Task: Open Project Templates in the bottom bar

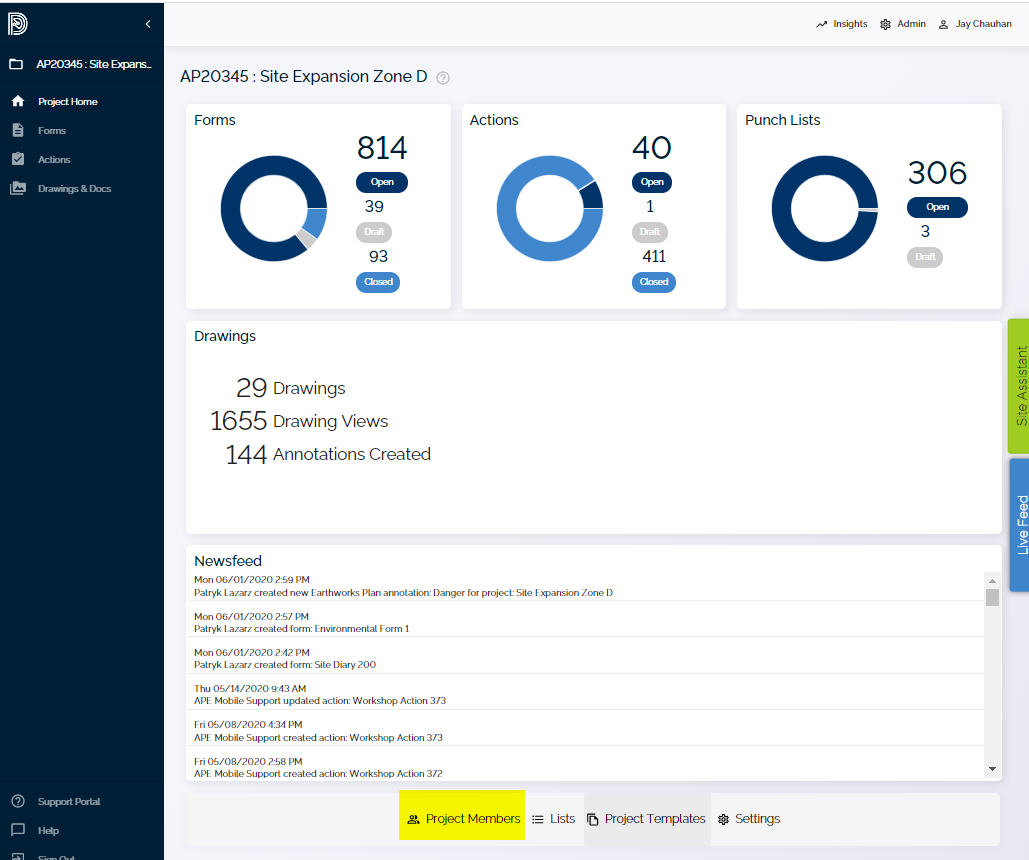Action: [x=646, y=819]
